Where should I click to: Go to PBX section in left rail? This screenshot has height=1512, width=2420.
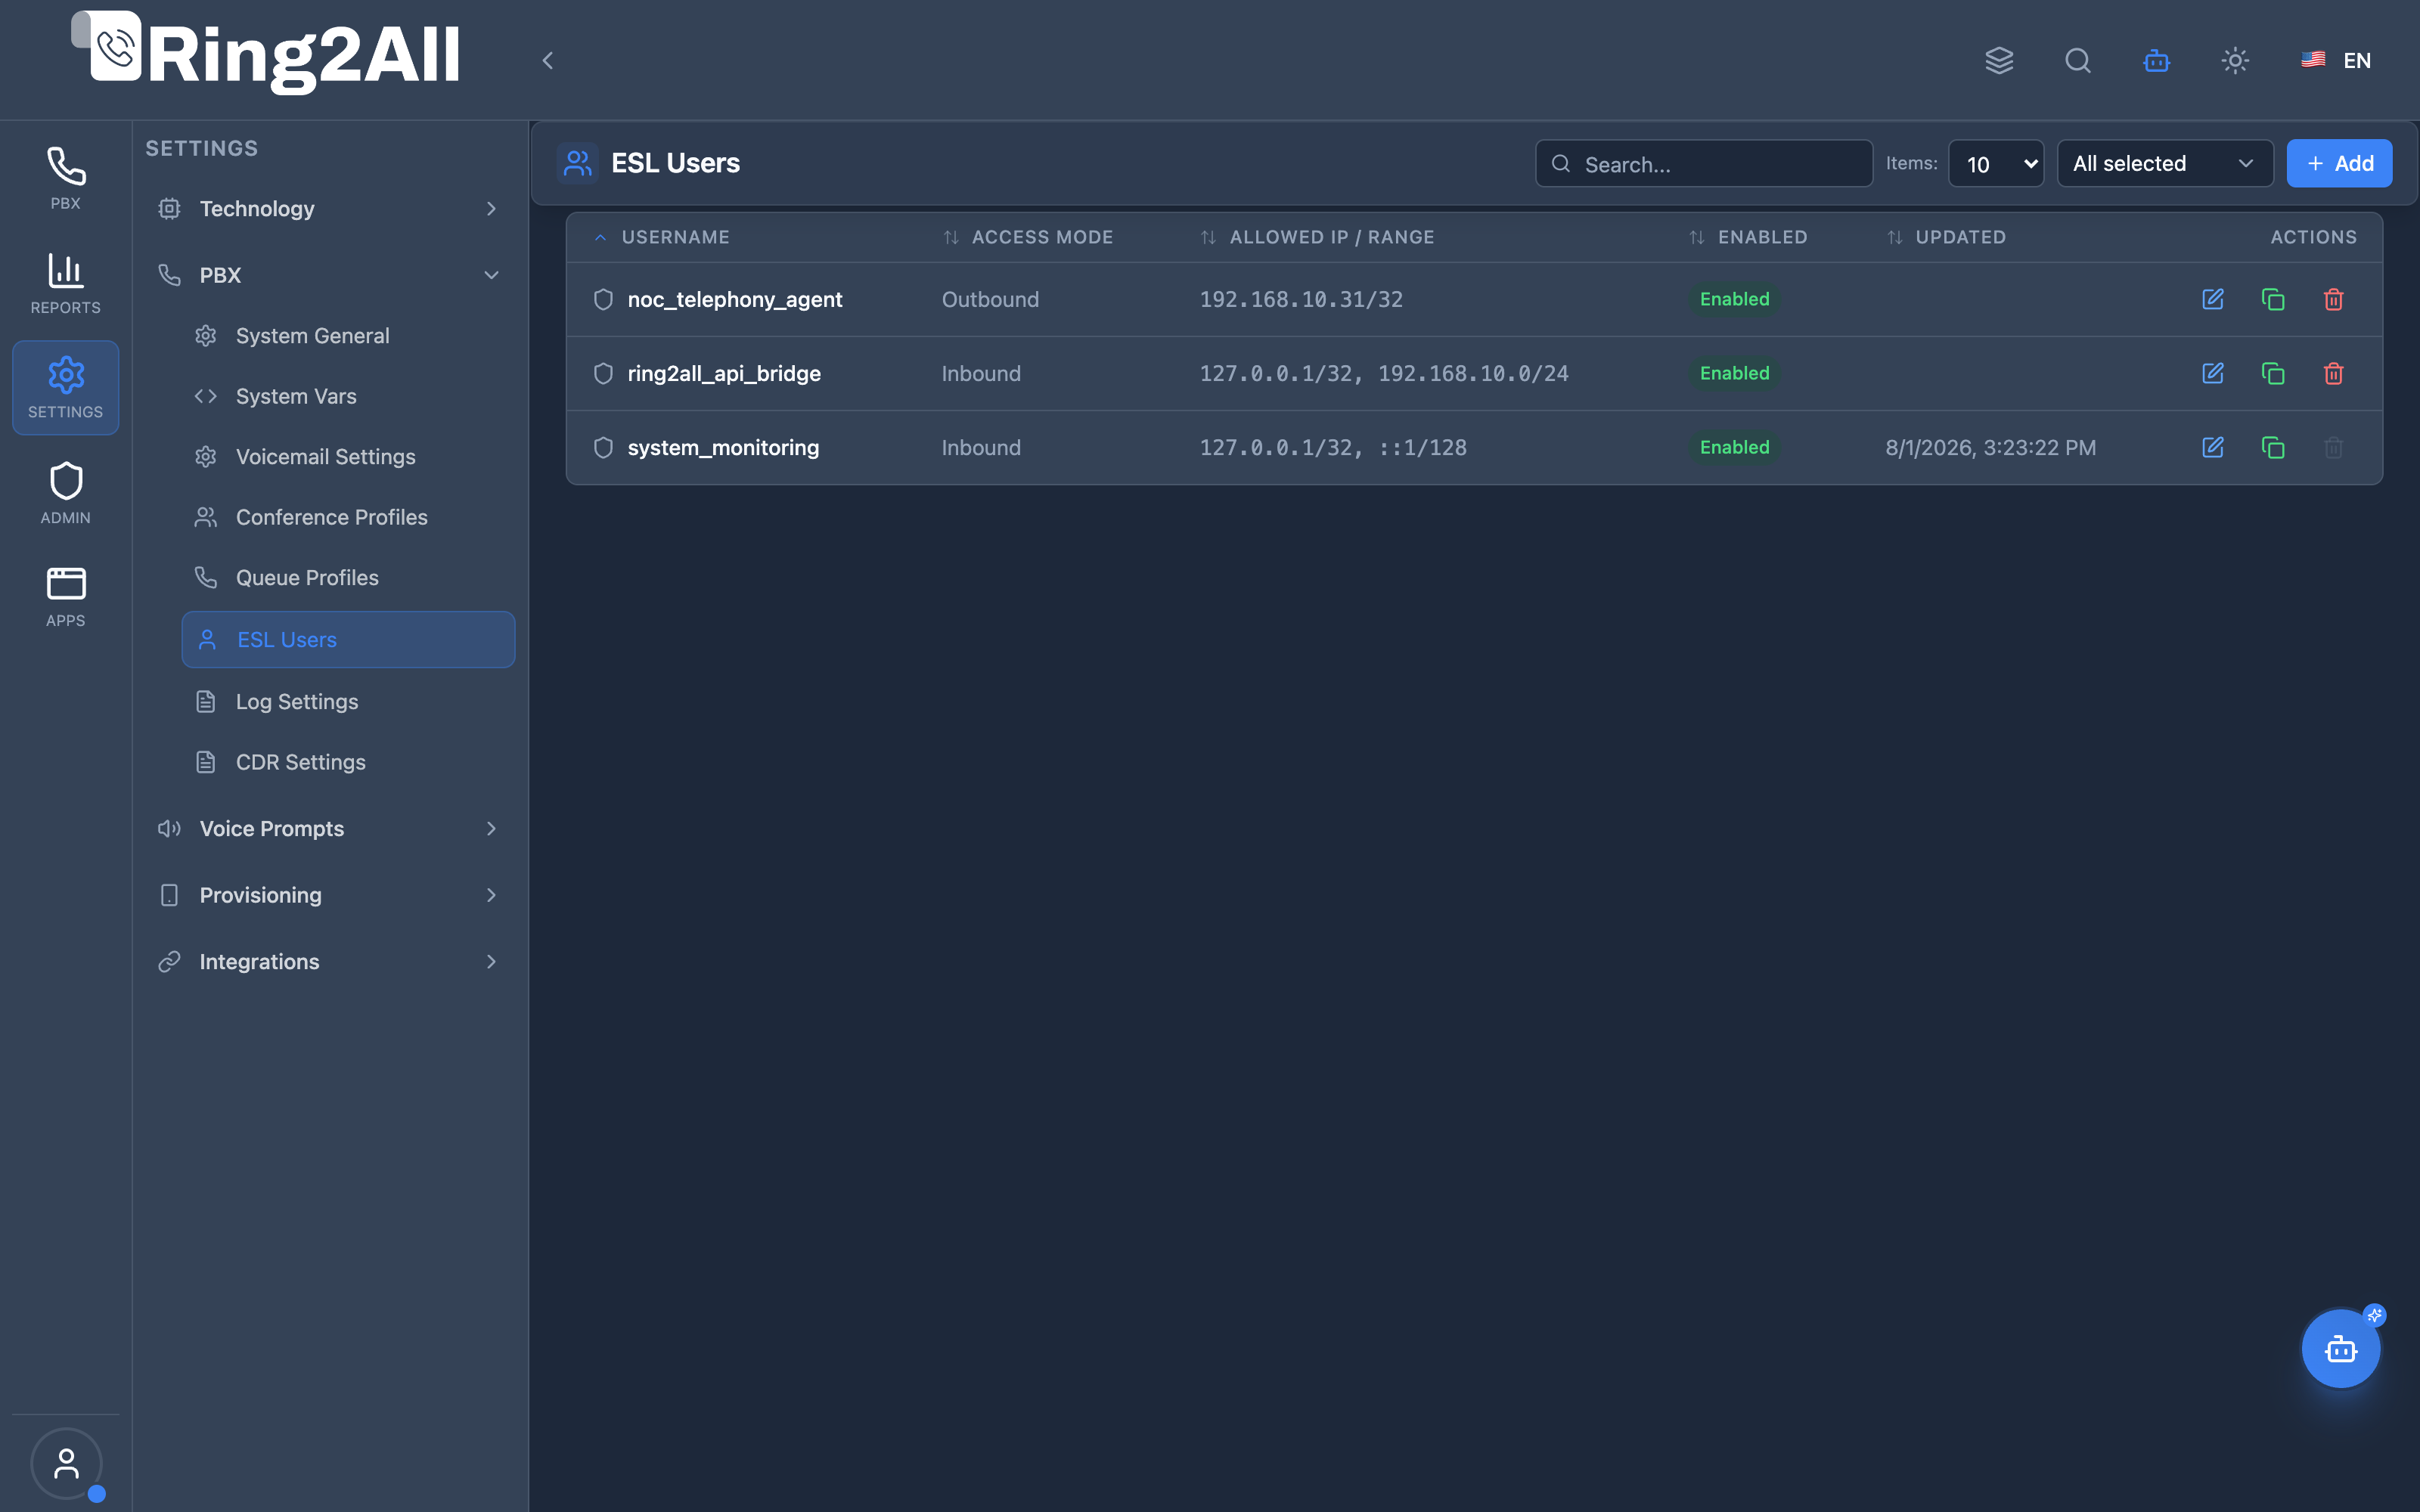pos(66,178)
